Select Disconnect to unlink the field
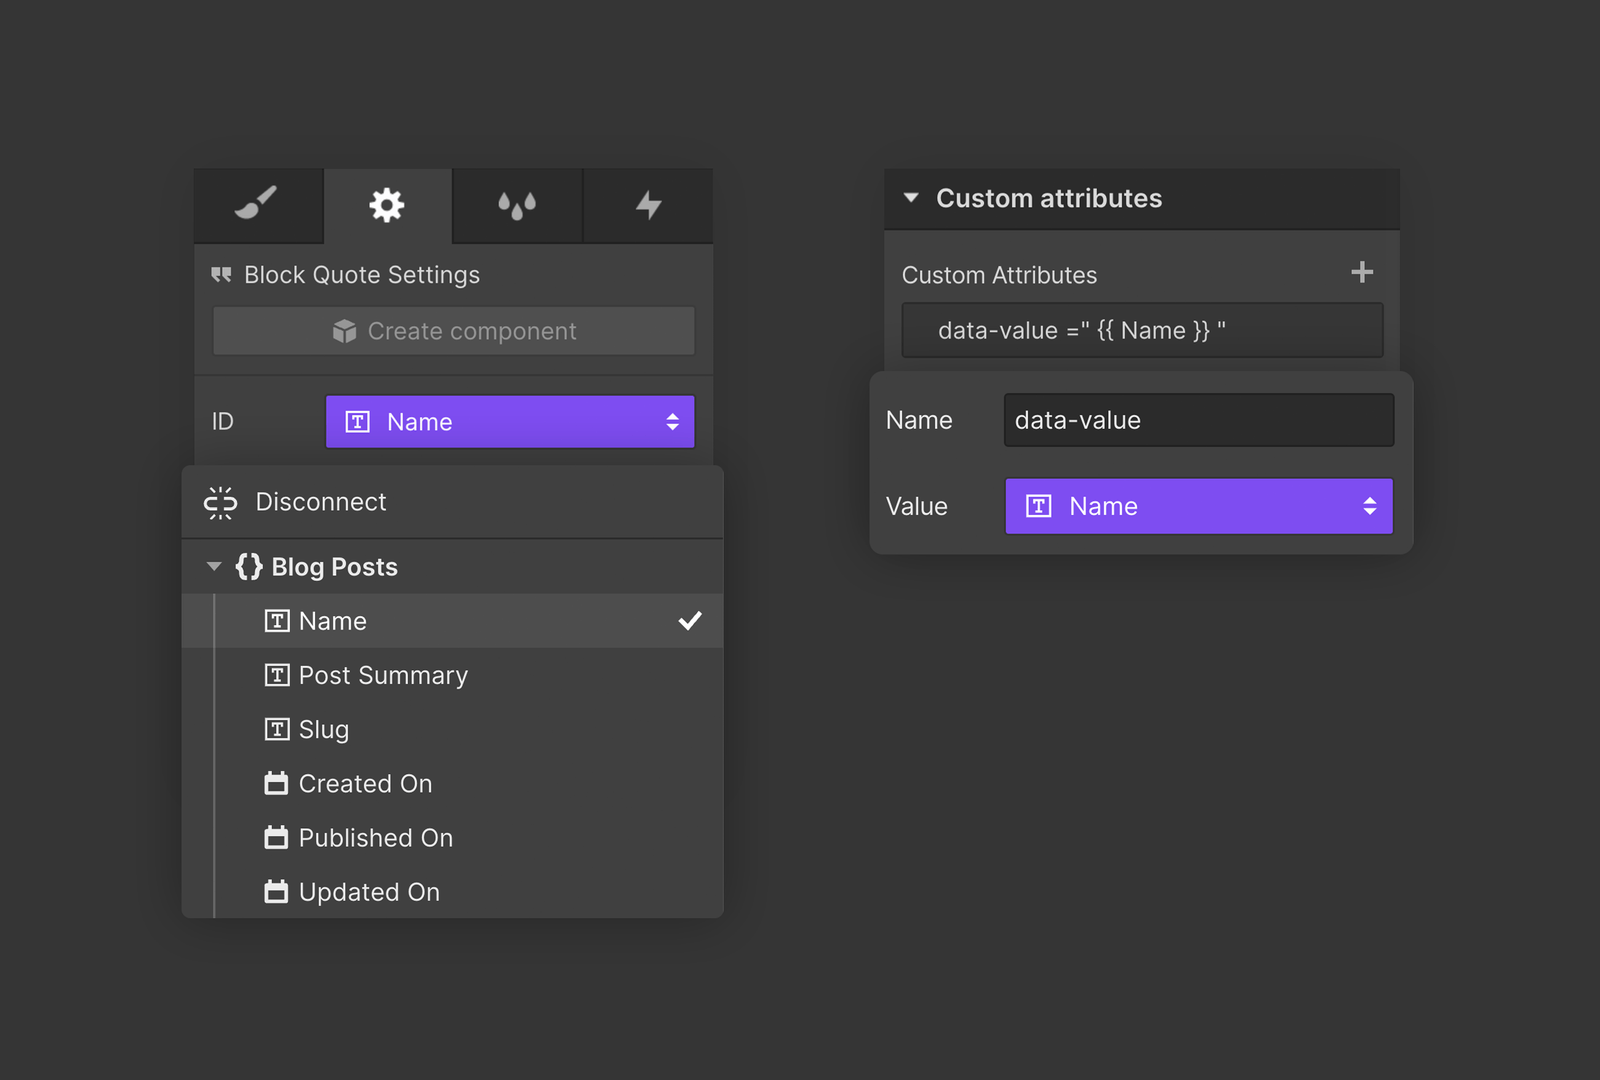The width and height of the screenshot is (1600, 1080). point(320,502)
